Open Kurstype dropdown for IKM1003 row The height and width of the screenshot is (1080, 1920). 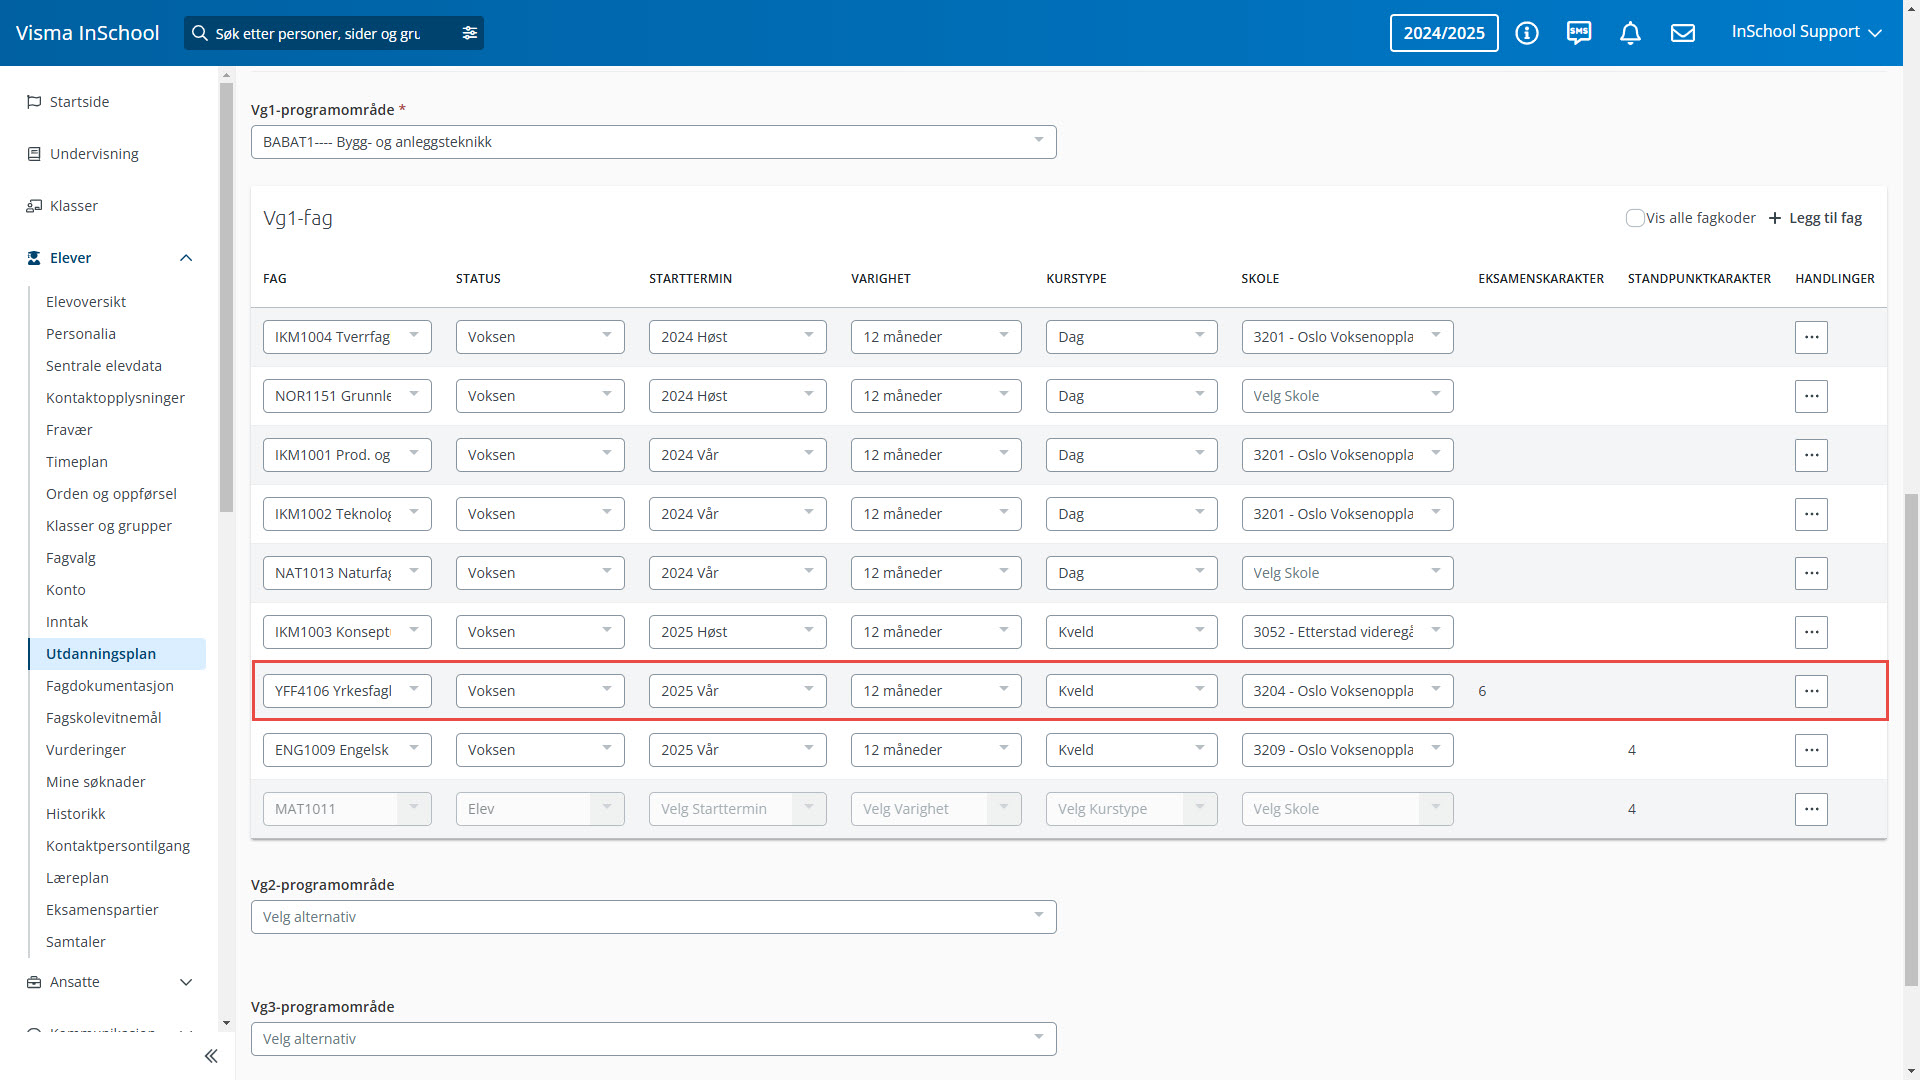tap(1131, 632)
